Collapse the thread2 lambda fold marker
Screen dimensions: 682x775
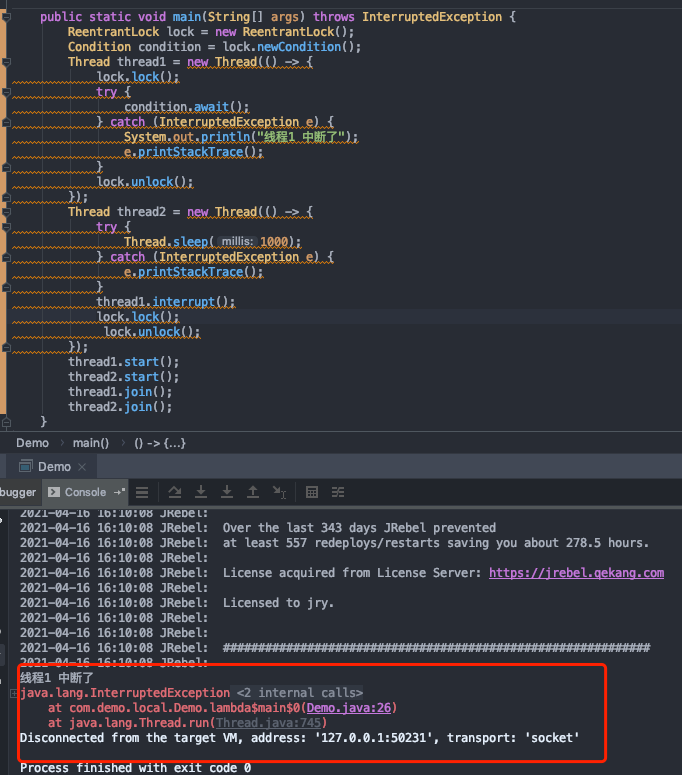(6, 213)
